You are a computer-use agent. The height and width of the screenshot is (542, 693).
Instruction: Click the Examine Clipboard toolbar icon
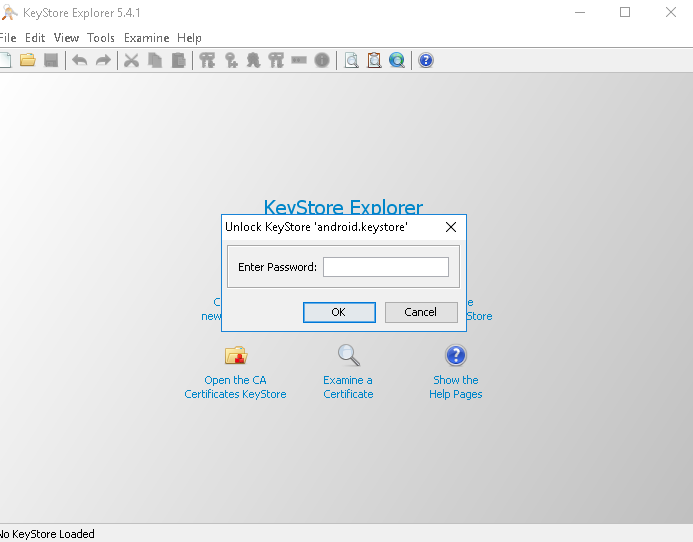tap(374, 60)
